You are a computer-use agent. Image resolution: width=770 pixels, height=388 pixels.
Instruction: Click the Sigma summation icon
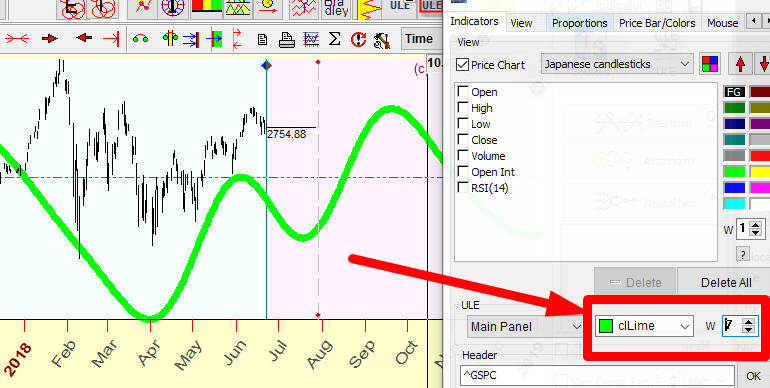point(334,39)
